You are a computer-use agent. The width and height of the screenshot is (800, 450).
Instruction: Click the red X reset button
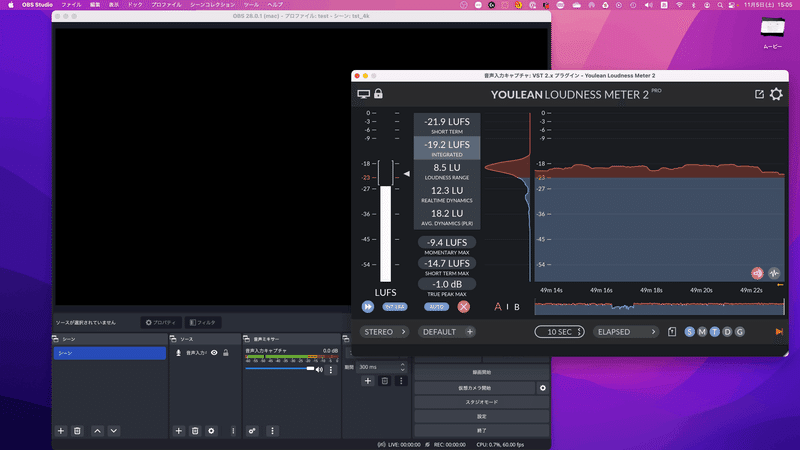[x=463, y=307]
